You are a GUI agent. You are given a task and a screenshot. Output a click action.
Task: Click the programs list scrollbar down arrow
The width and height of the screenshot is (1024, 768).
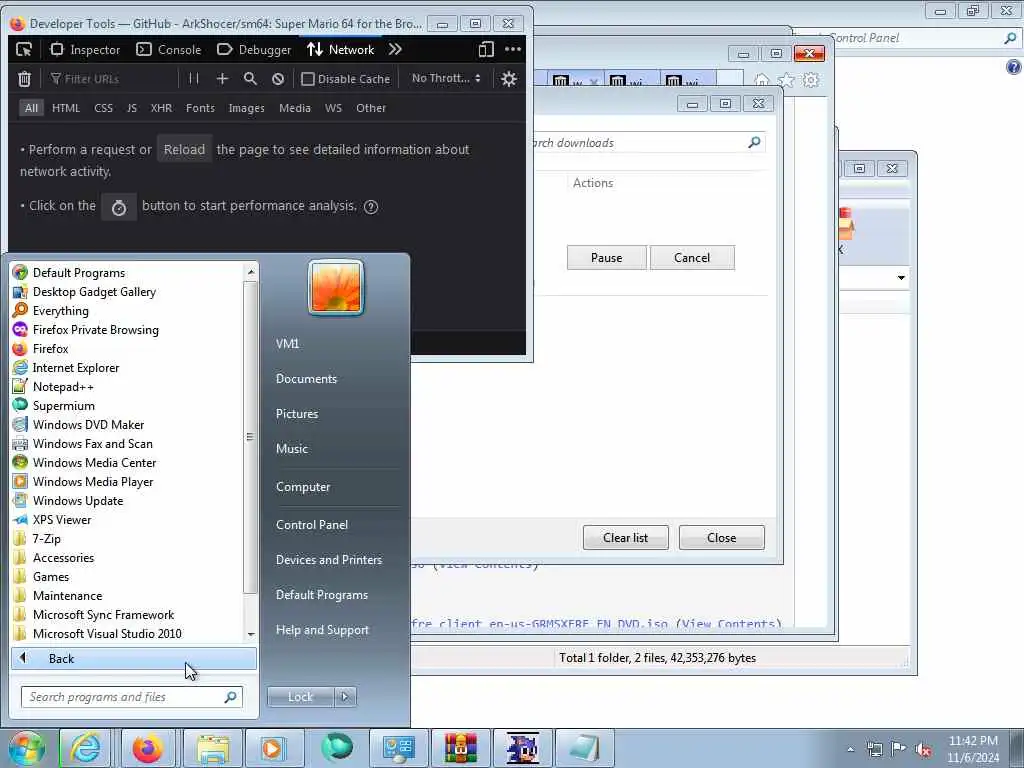pos(251,635)
